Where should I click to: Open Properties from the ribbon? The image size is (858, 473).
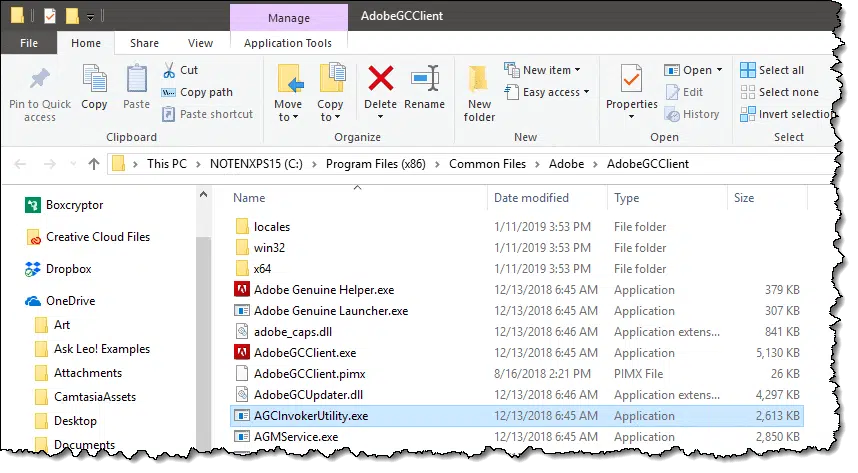click(x=631, y=80)
